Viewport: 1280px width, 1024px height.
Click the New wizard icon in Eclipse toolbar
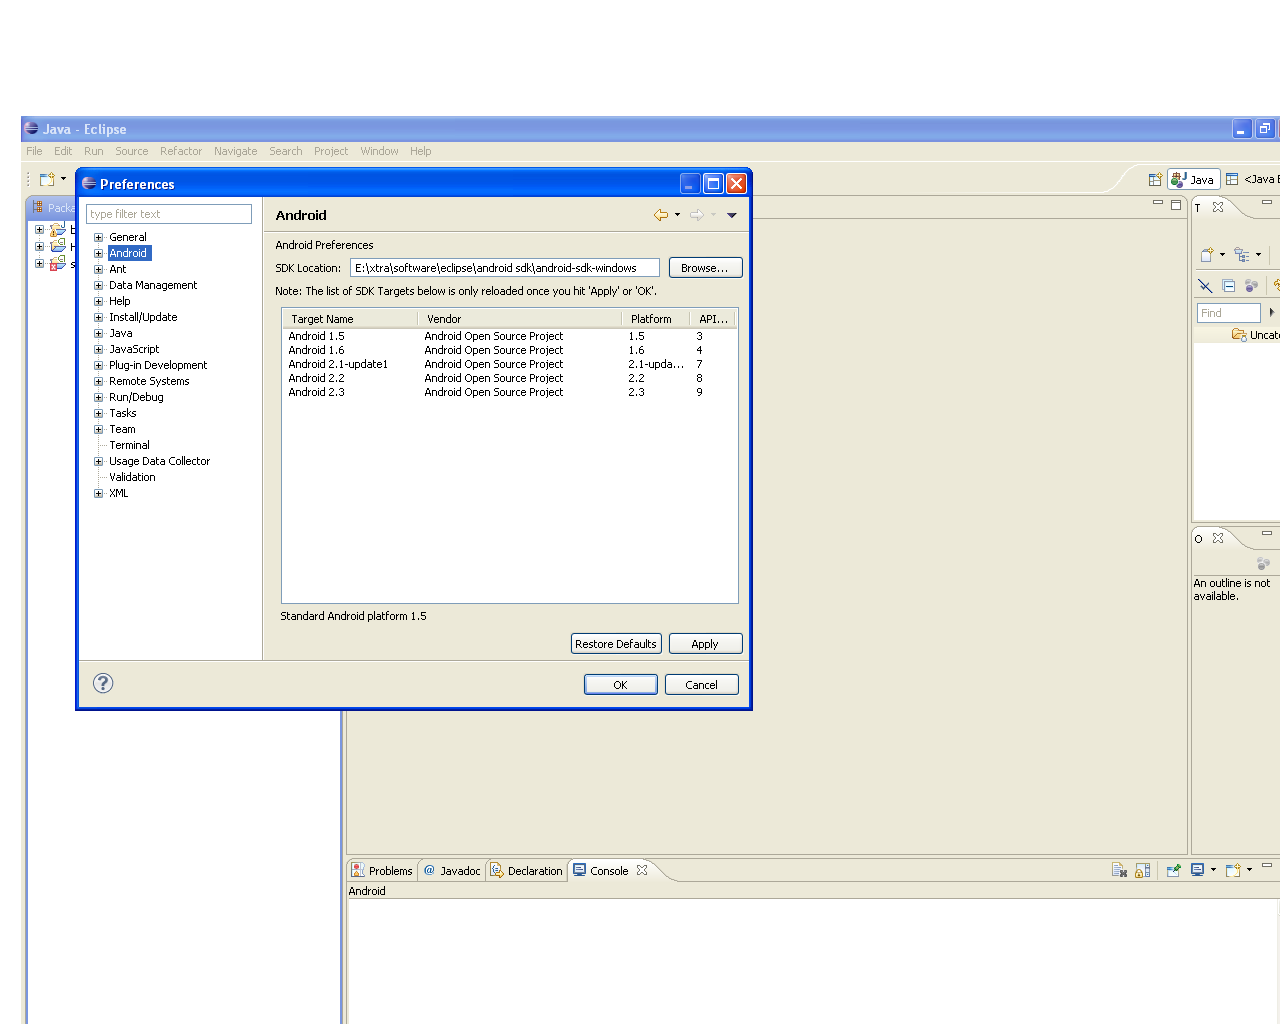[47, 179]
